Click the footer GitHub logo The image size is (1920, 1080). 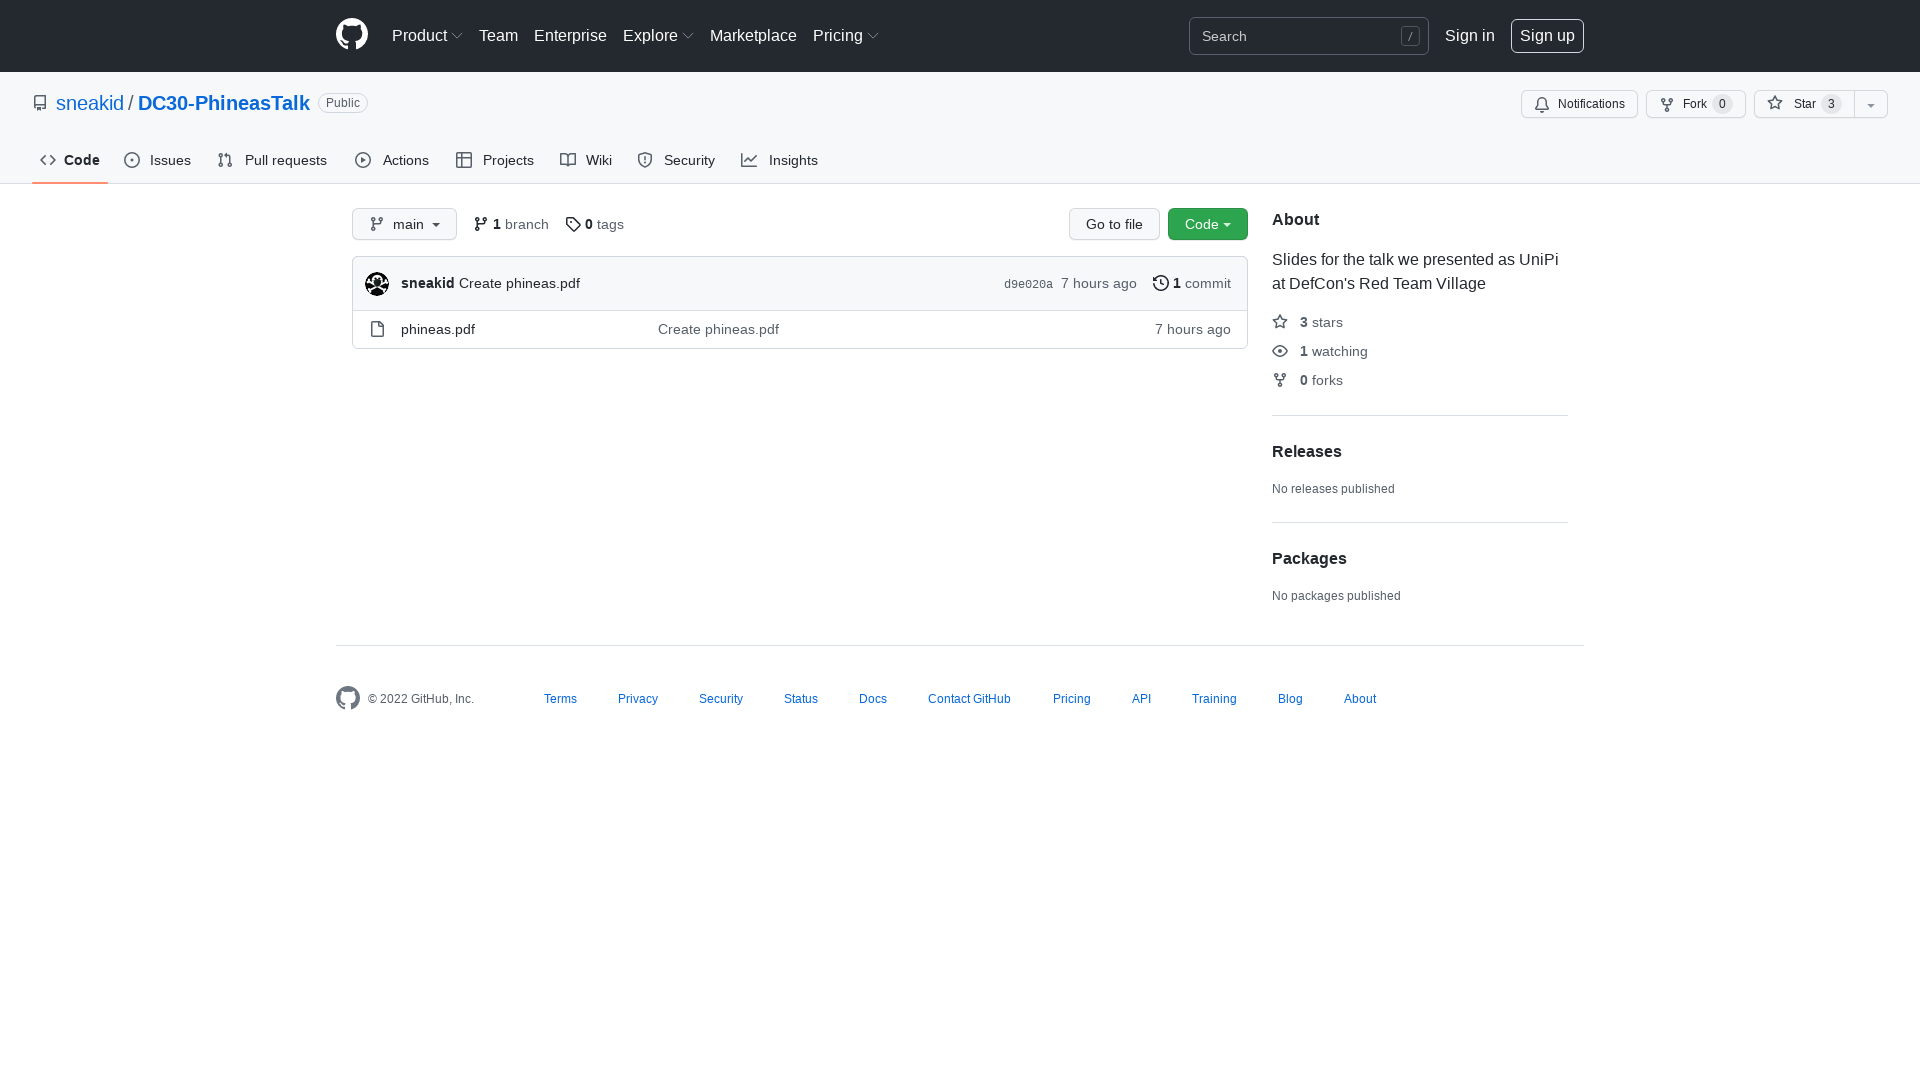click(x=348, y=698)
